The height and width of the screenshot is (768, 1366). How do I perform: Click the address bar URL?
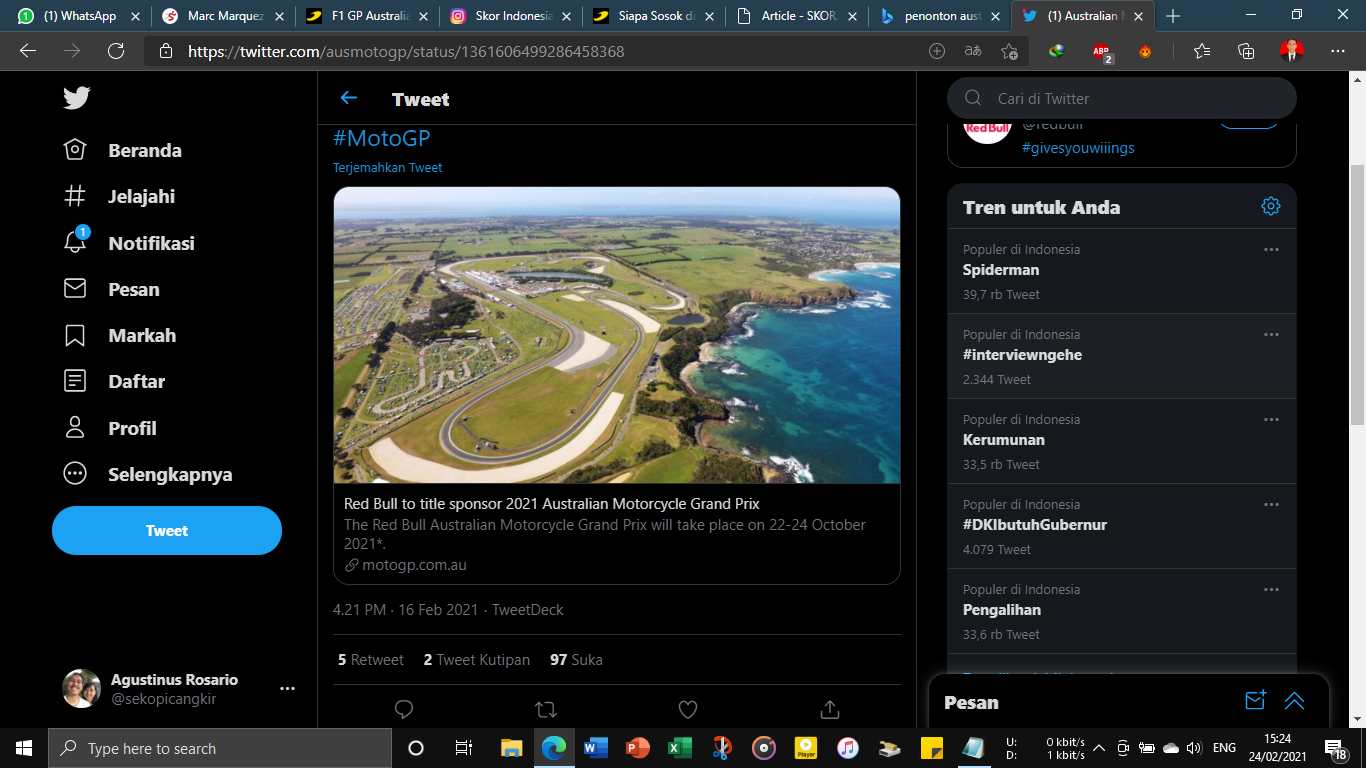coord(406,51)
